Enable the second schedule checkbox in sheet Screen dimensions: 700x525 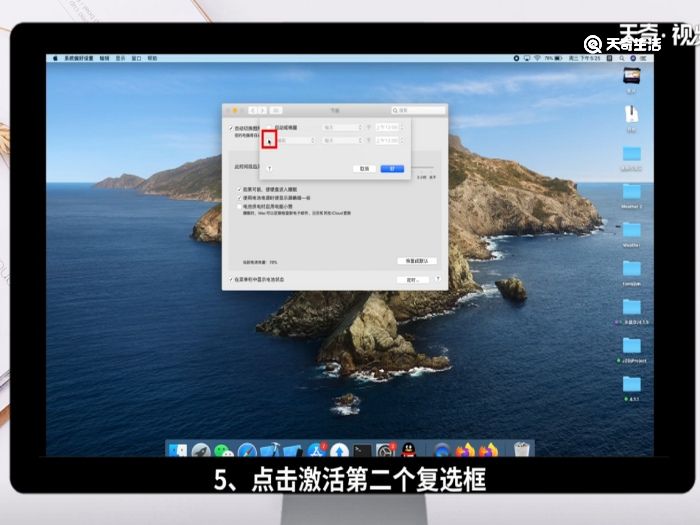coord(269,140)
